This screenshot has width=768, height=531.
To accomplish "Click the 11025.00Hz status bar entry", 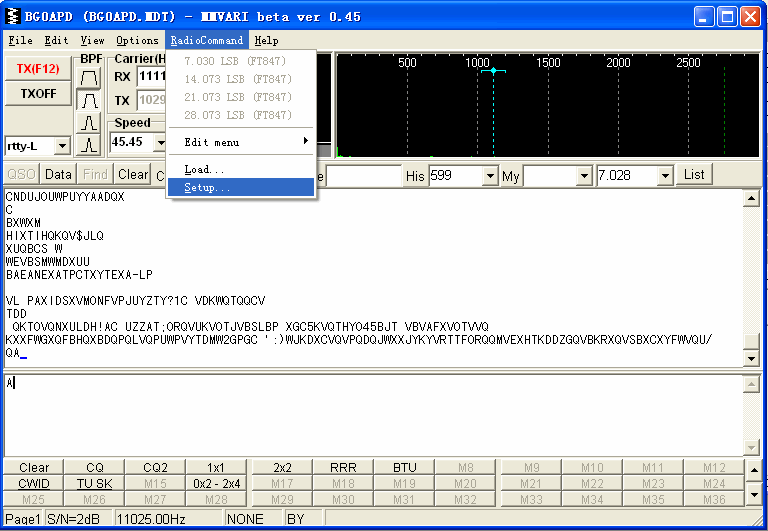I will pos(168,519).
